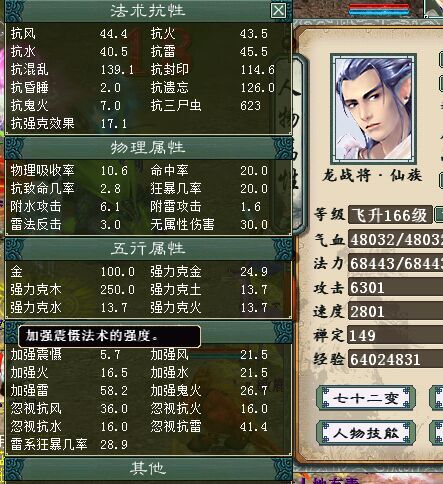Click the small green button beside 飞升166级
The image size is (443, 484).
coord(438,215)
